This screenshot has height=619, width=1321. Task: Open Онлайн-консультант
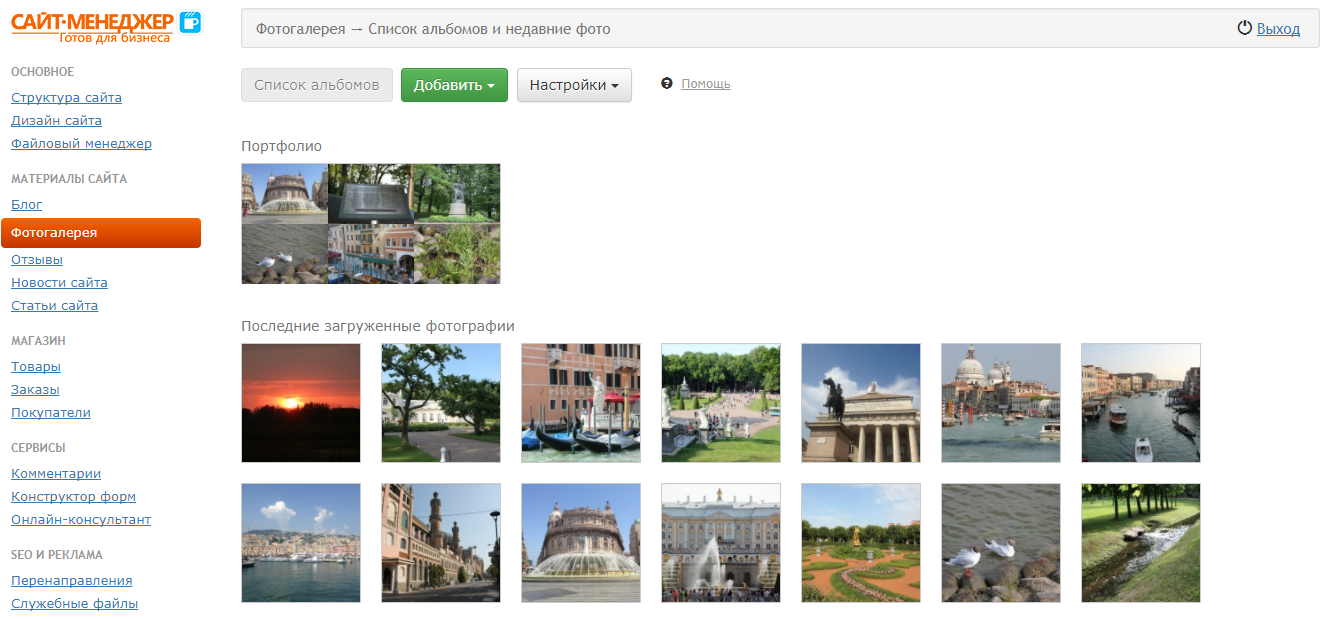(81, 520)
